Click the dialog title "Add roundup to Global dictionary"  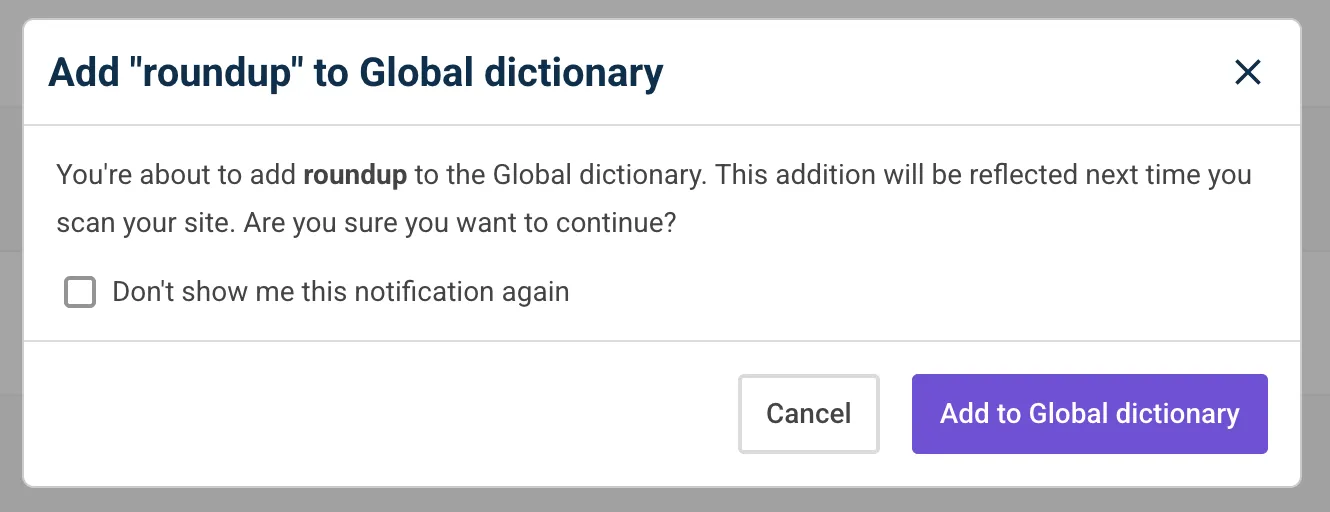coord(355,73)
